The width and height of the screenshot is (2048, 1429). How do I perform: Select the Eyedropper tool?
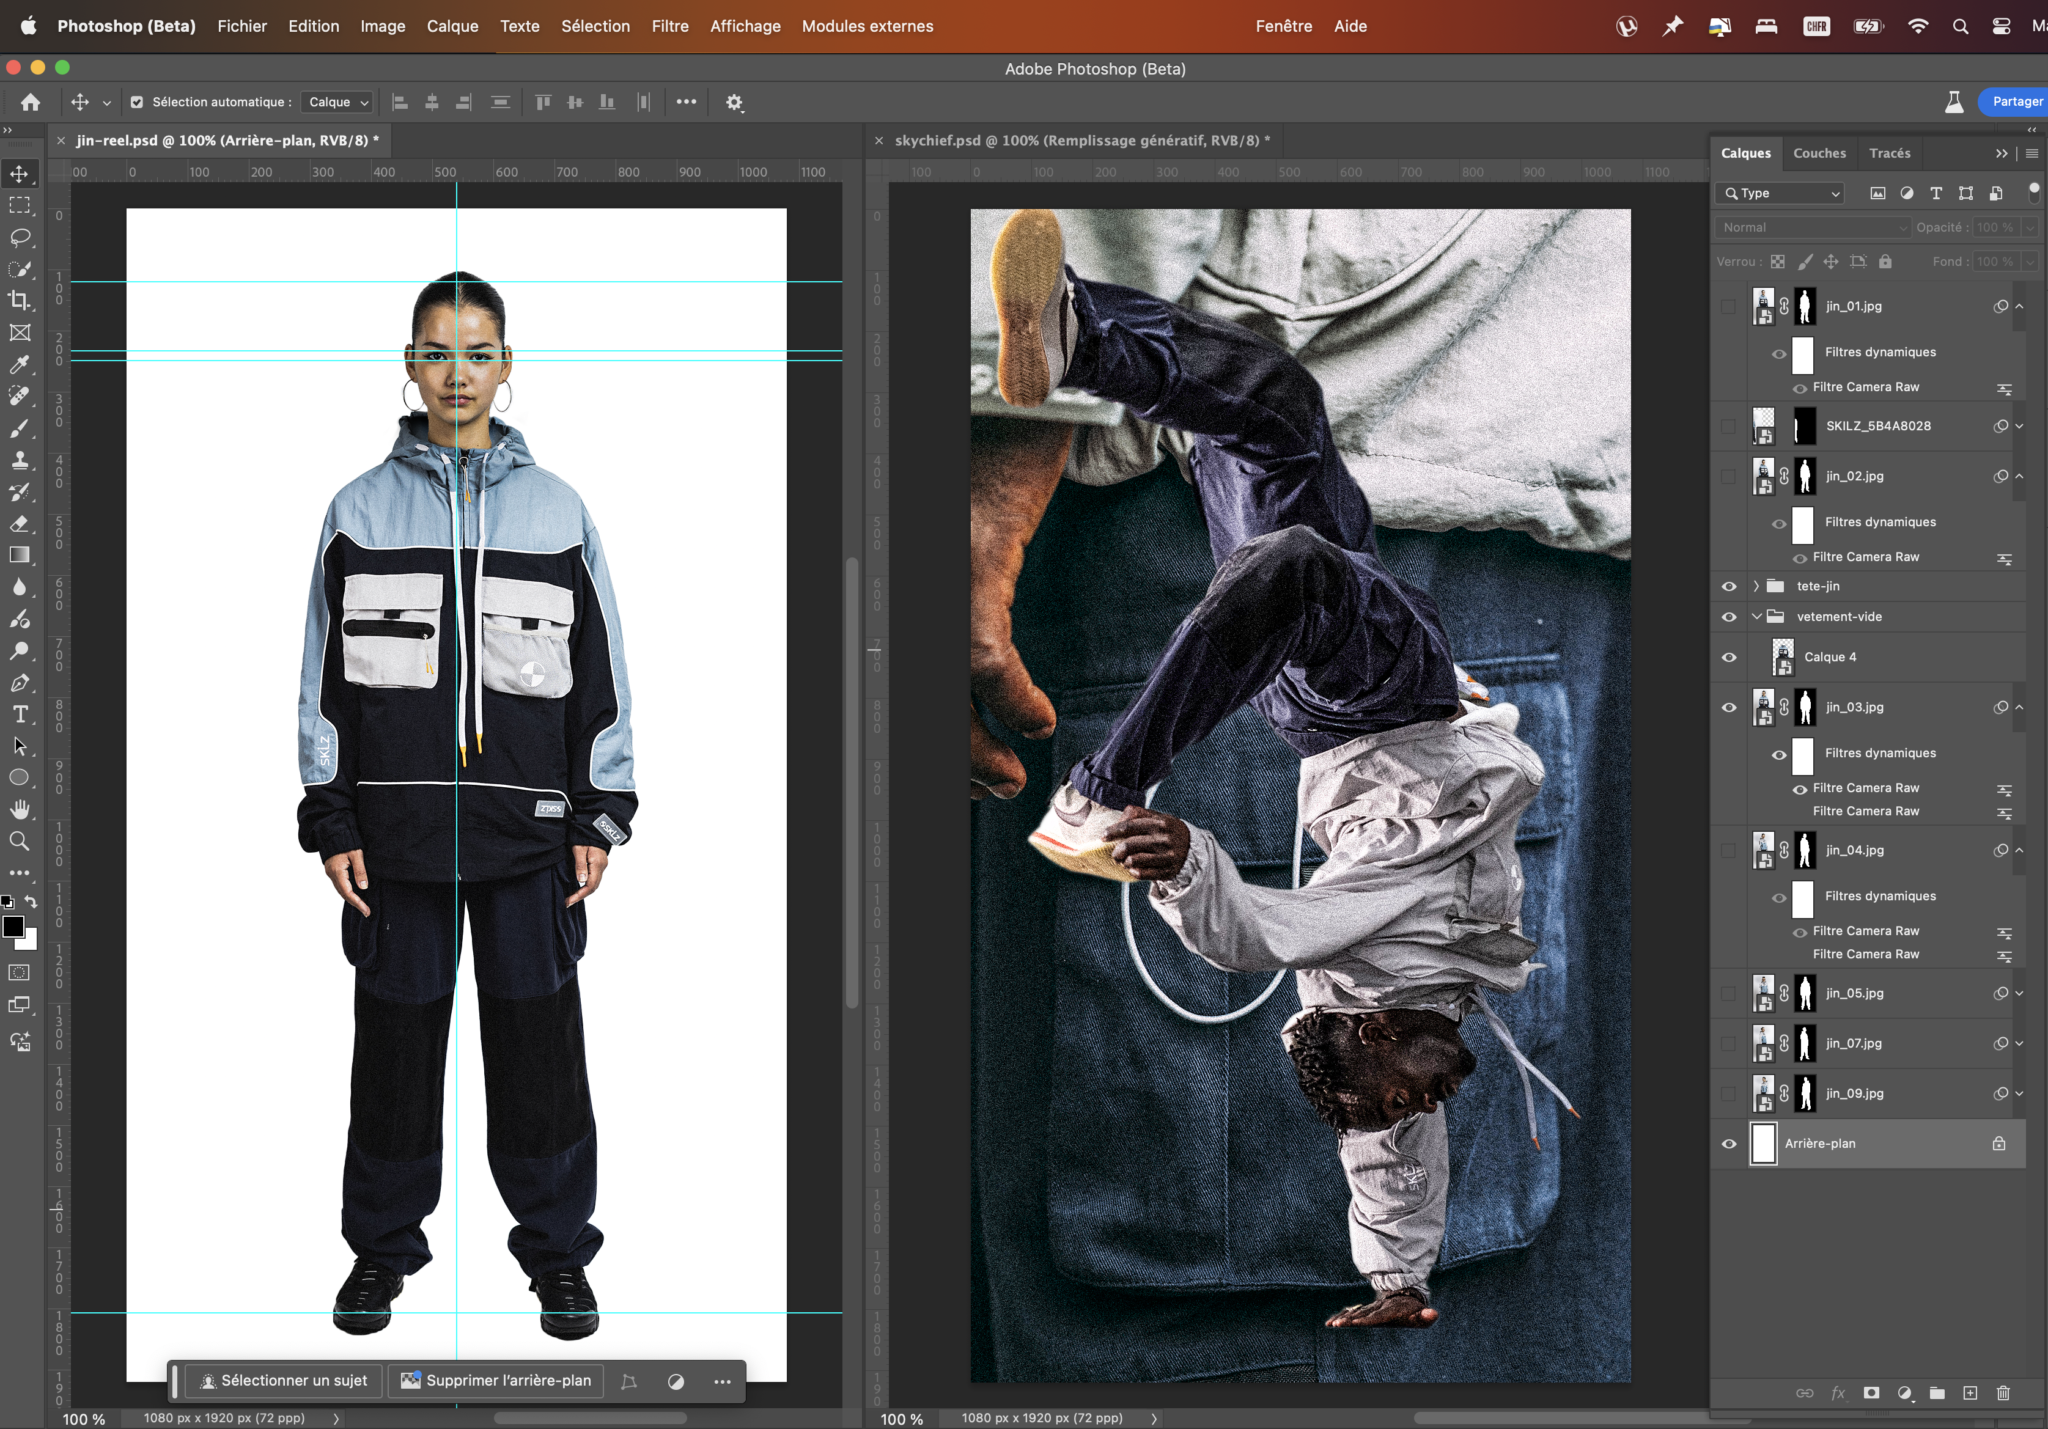click(x=19, y=365)
